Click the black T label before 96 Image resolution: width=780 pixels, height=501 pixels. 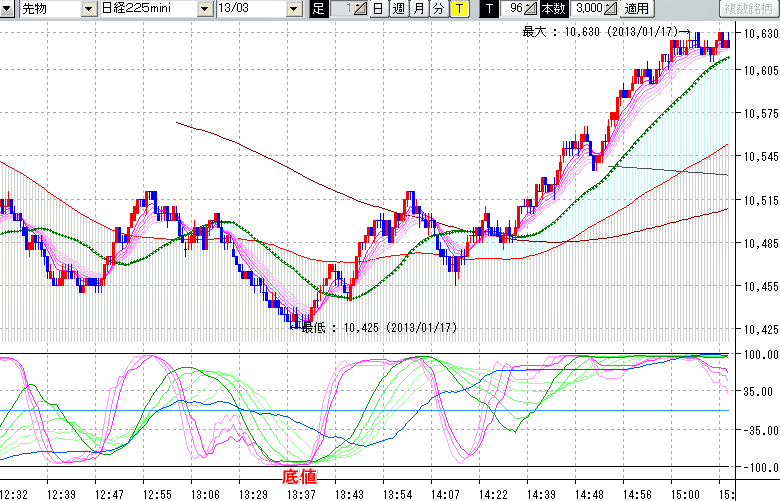tap(489, 9)
